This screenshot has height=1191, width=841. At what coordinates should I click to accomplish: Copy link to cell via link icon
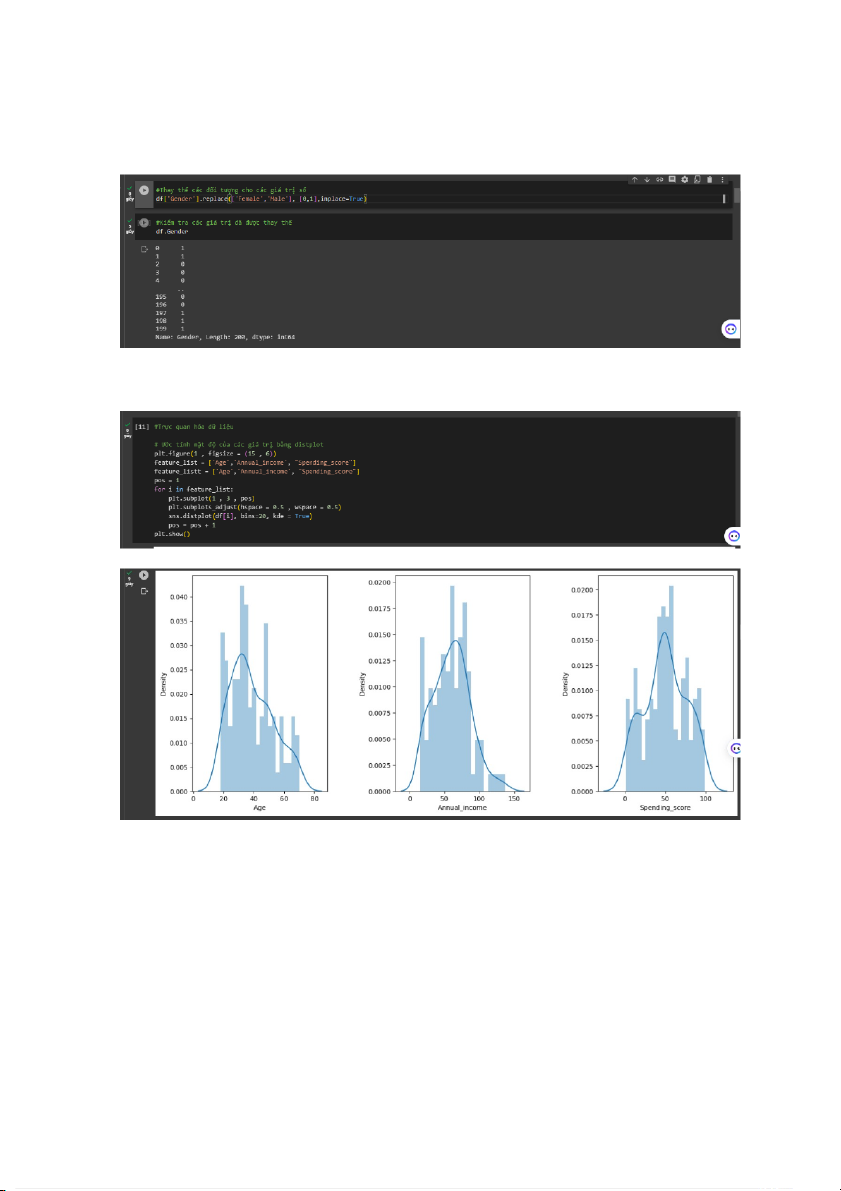click(659, 180)
